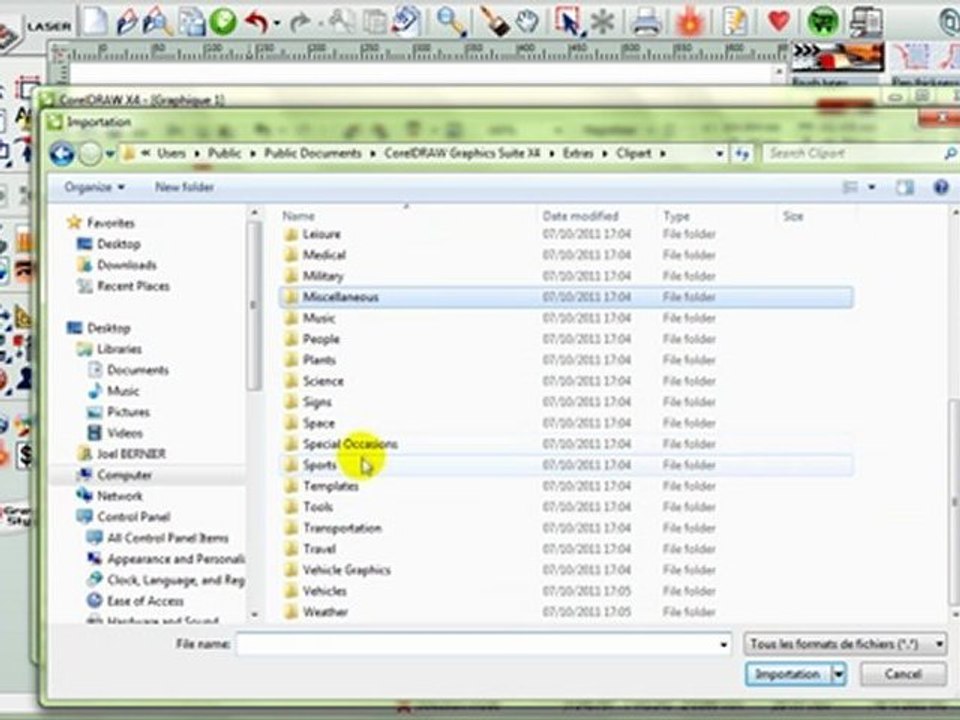Image resolution: width=960 pixels, height=720 pixels.
Task: Click Extras in the breadcrumb path
Action: click(x=578, y=153)
